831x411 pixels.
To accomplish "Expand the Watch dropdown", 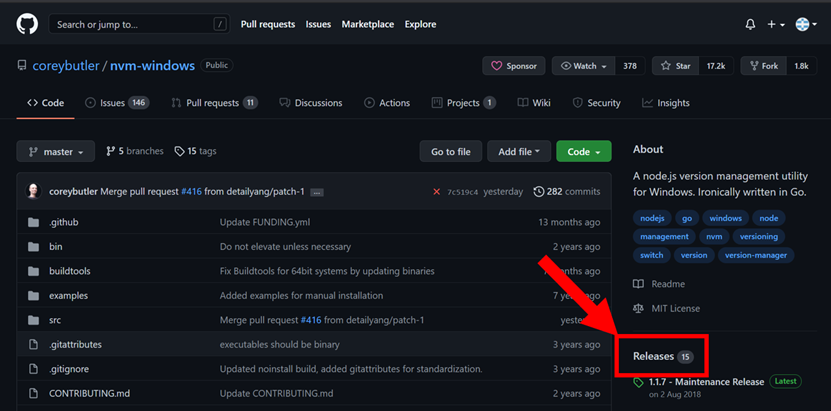I will pos(584,66).
